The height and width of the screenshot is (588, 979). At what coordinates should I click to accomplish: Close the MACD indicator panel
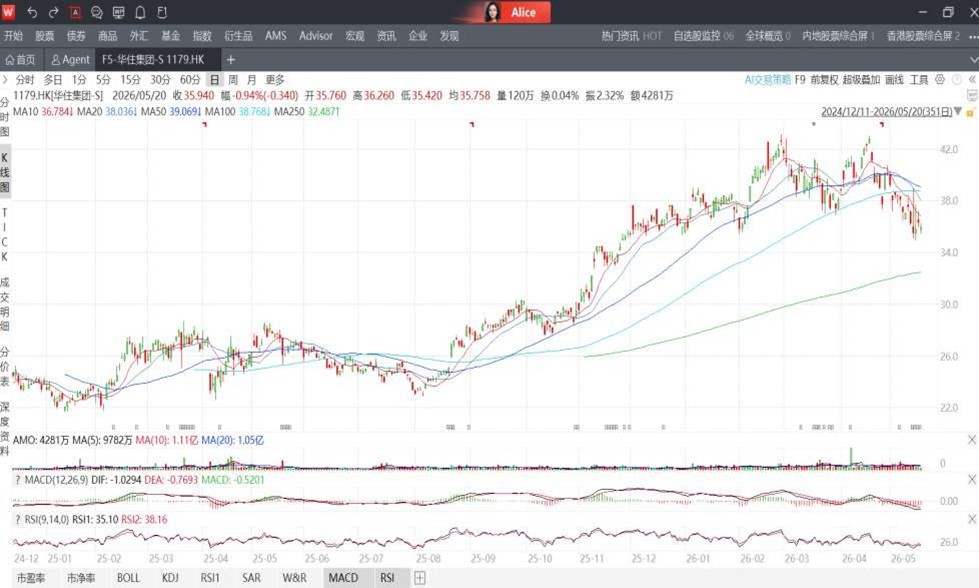pyautogui.click(x=972, y=479)
